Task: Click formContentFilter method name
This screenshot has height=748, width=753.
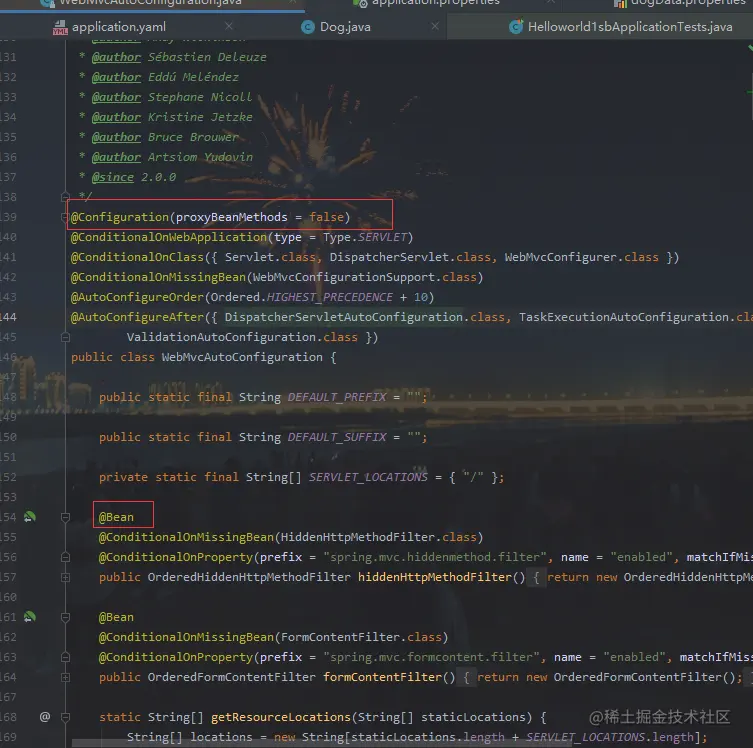Action: [x=382, y=677]
